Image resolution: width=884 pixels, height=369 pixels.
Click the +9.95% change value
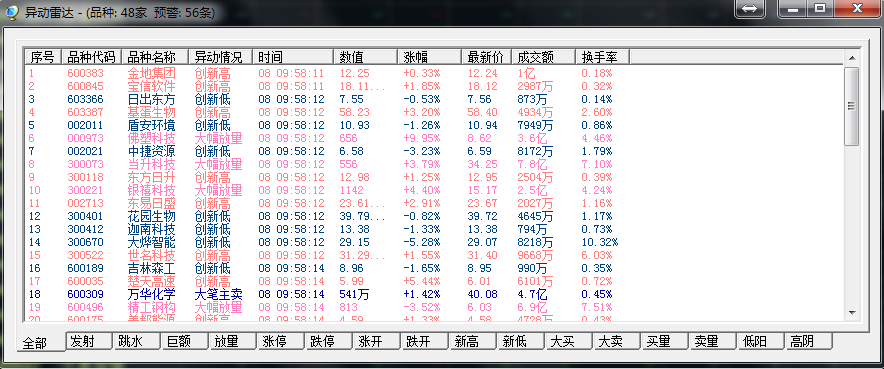point(422,138)
